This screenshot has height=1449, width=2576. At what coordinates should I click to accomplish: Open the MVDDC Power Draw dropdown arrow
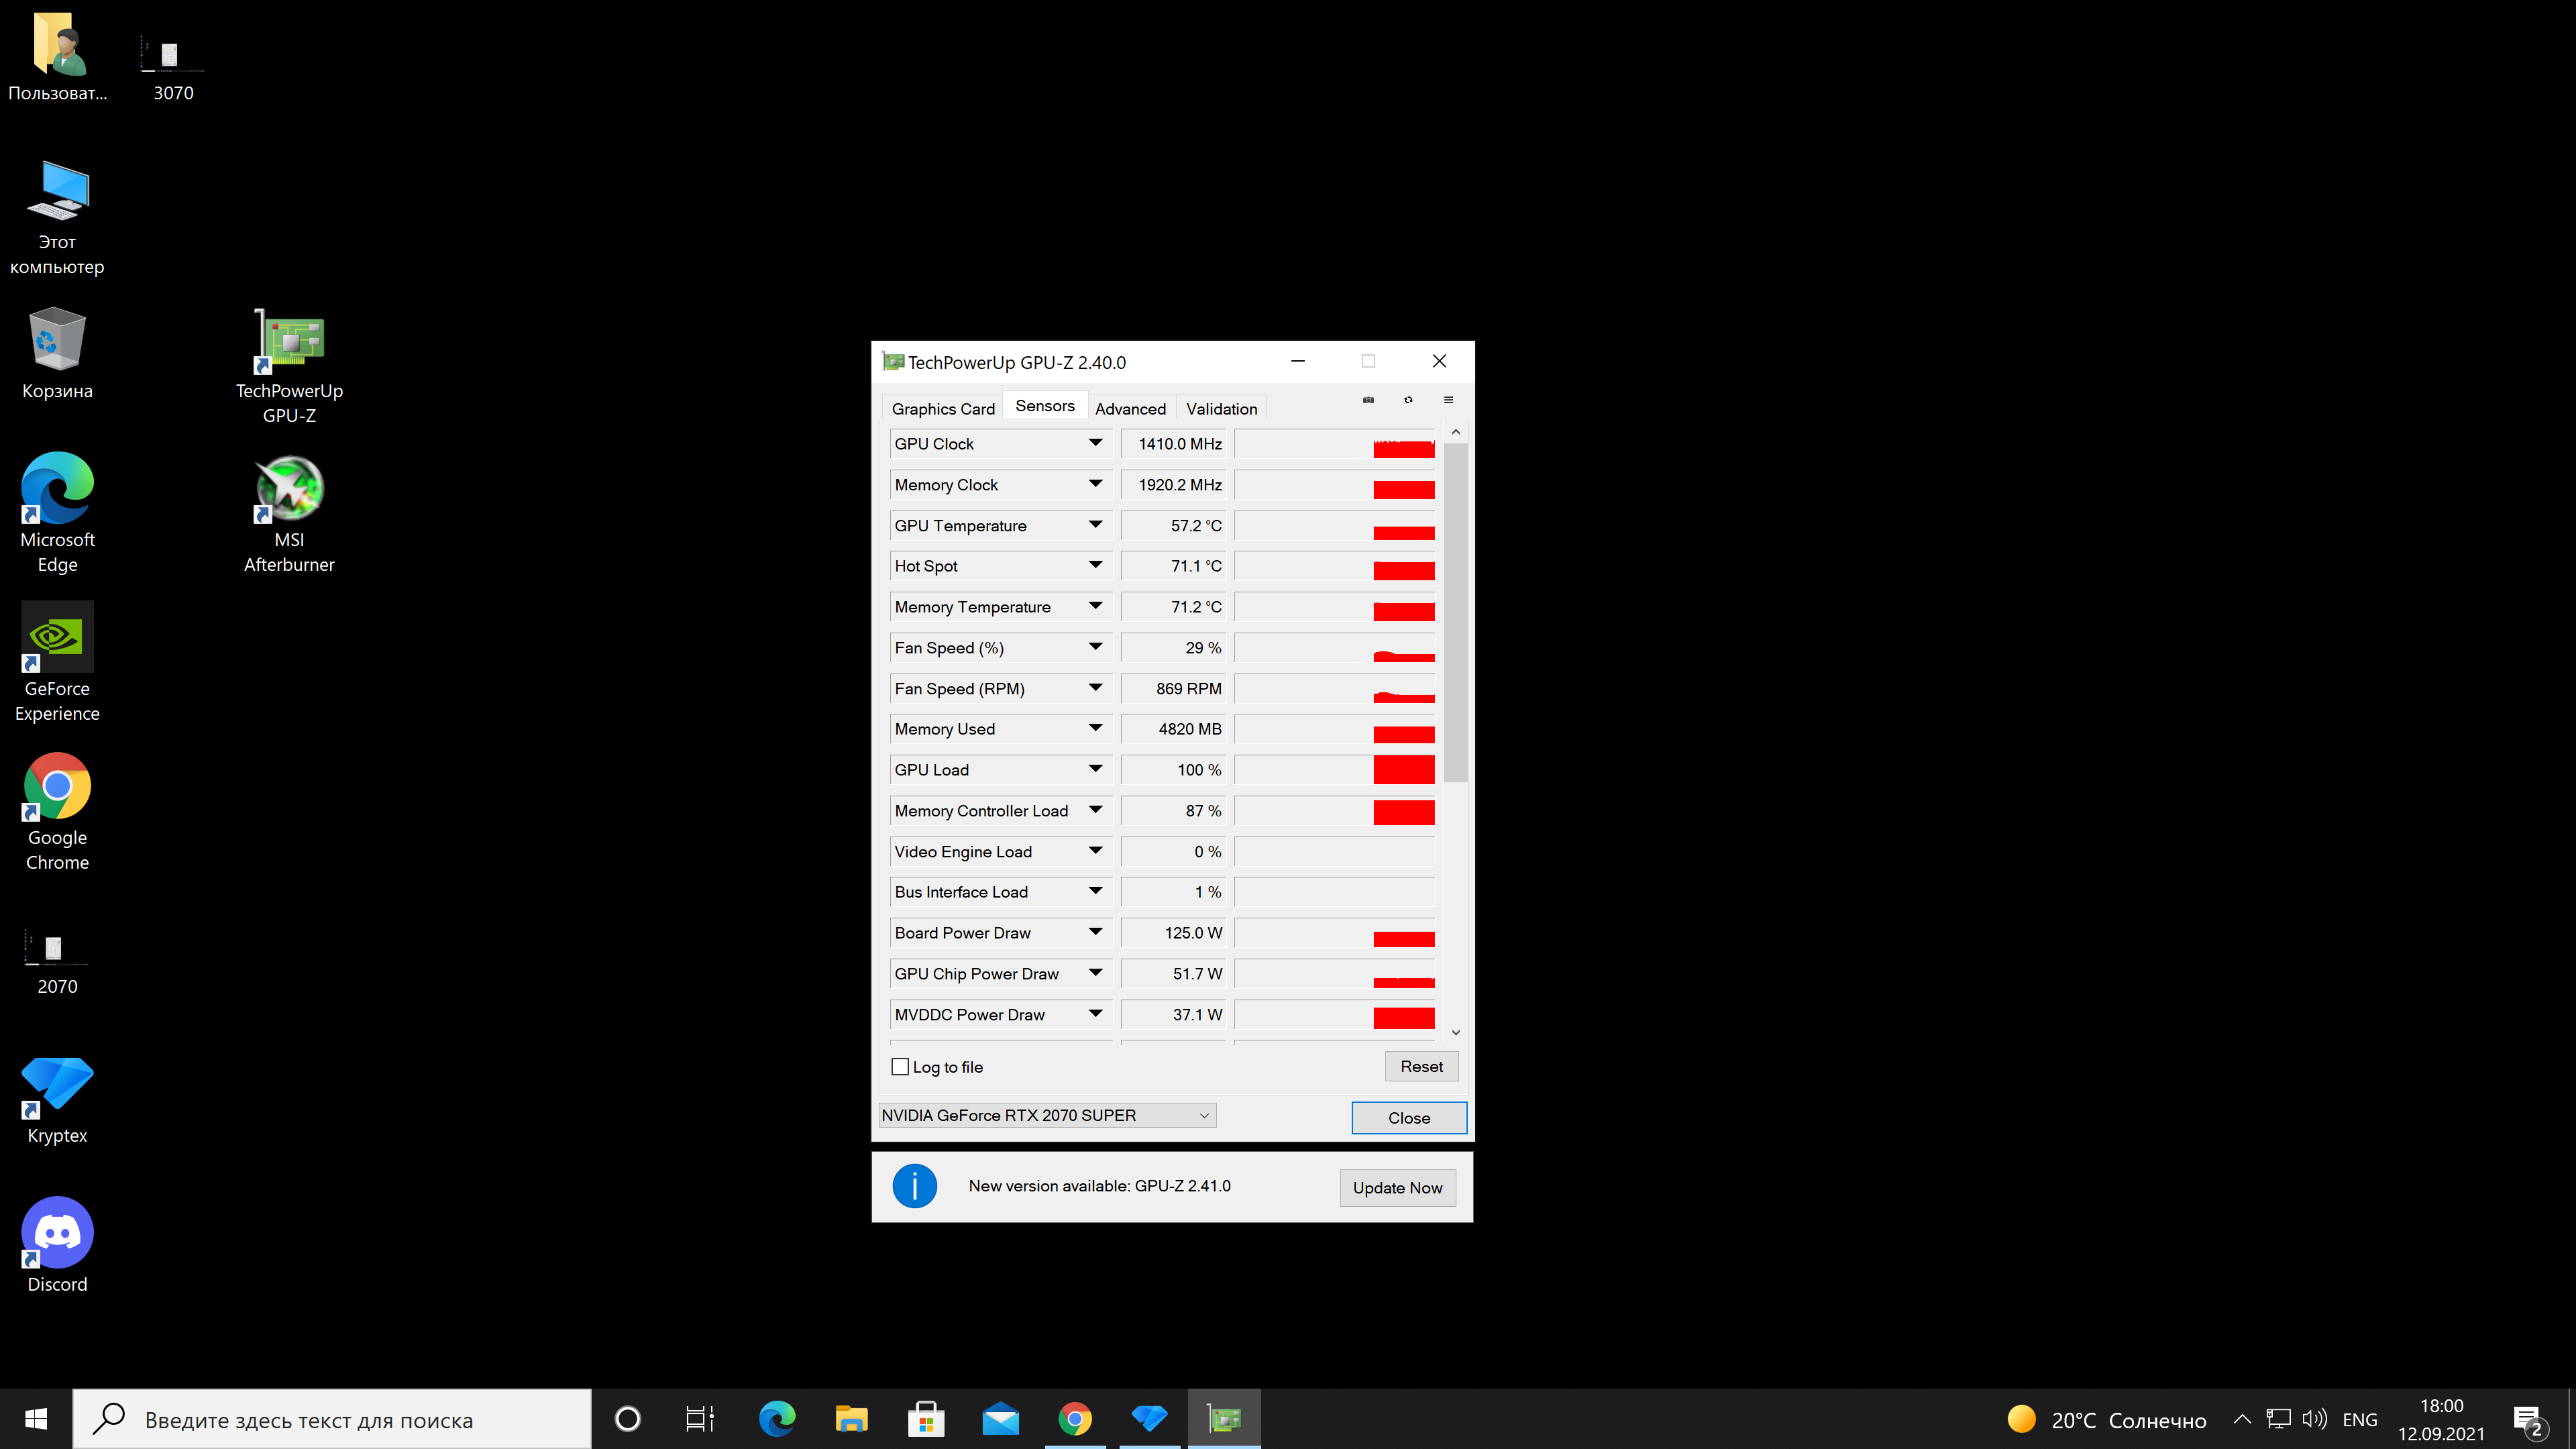(1095, 1014)
